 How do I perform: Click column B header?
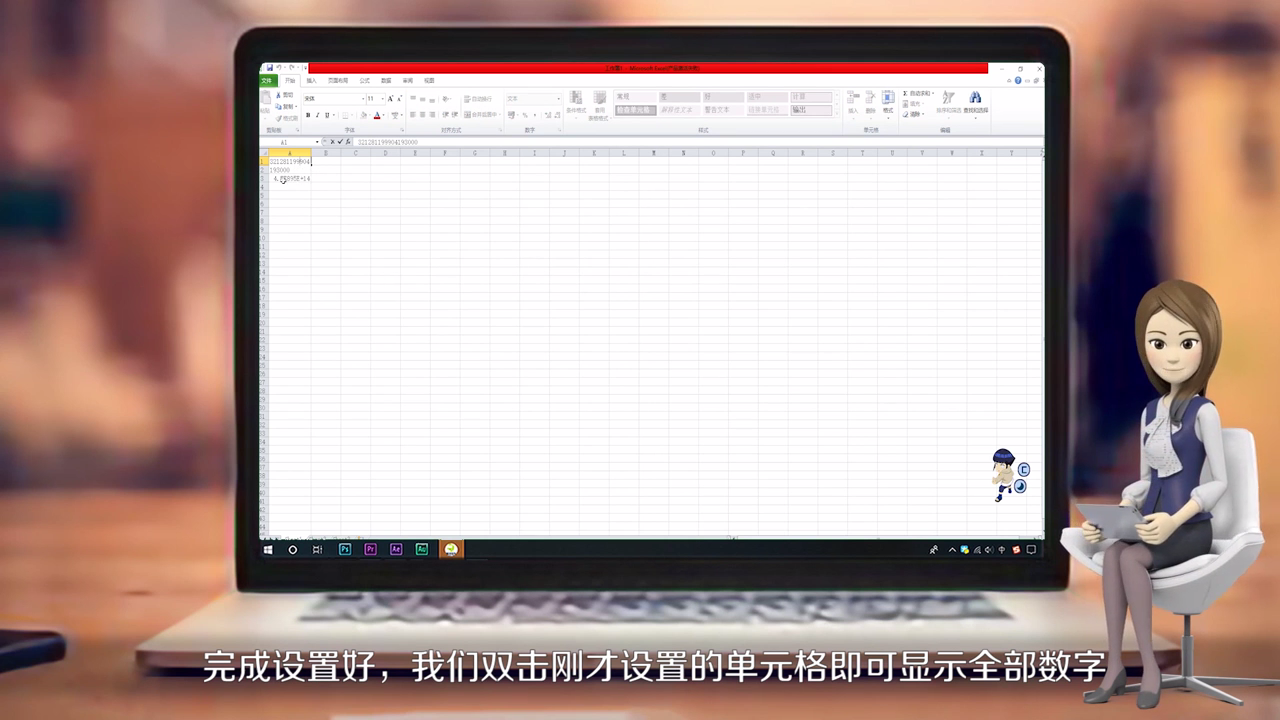click(x=326, y=153)
